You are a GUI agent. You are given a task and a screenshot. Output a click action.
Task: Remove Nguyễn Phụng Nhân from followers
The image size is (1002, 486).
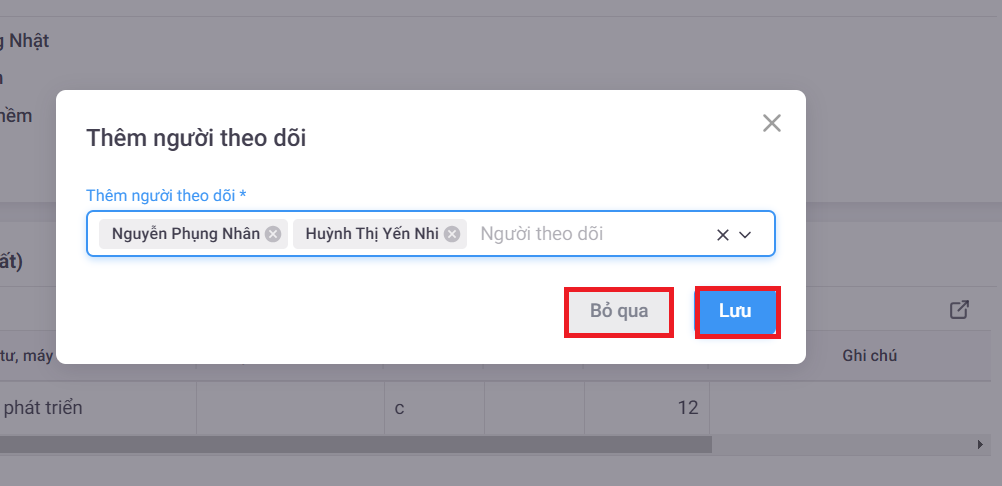(273, 234)
